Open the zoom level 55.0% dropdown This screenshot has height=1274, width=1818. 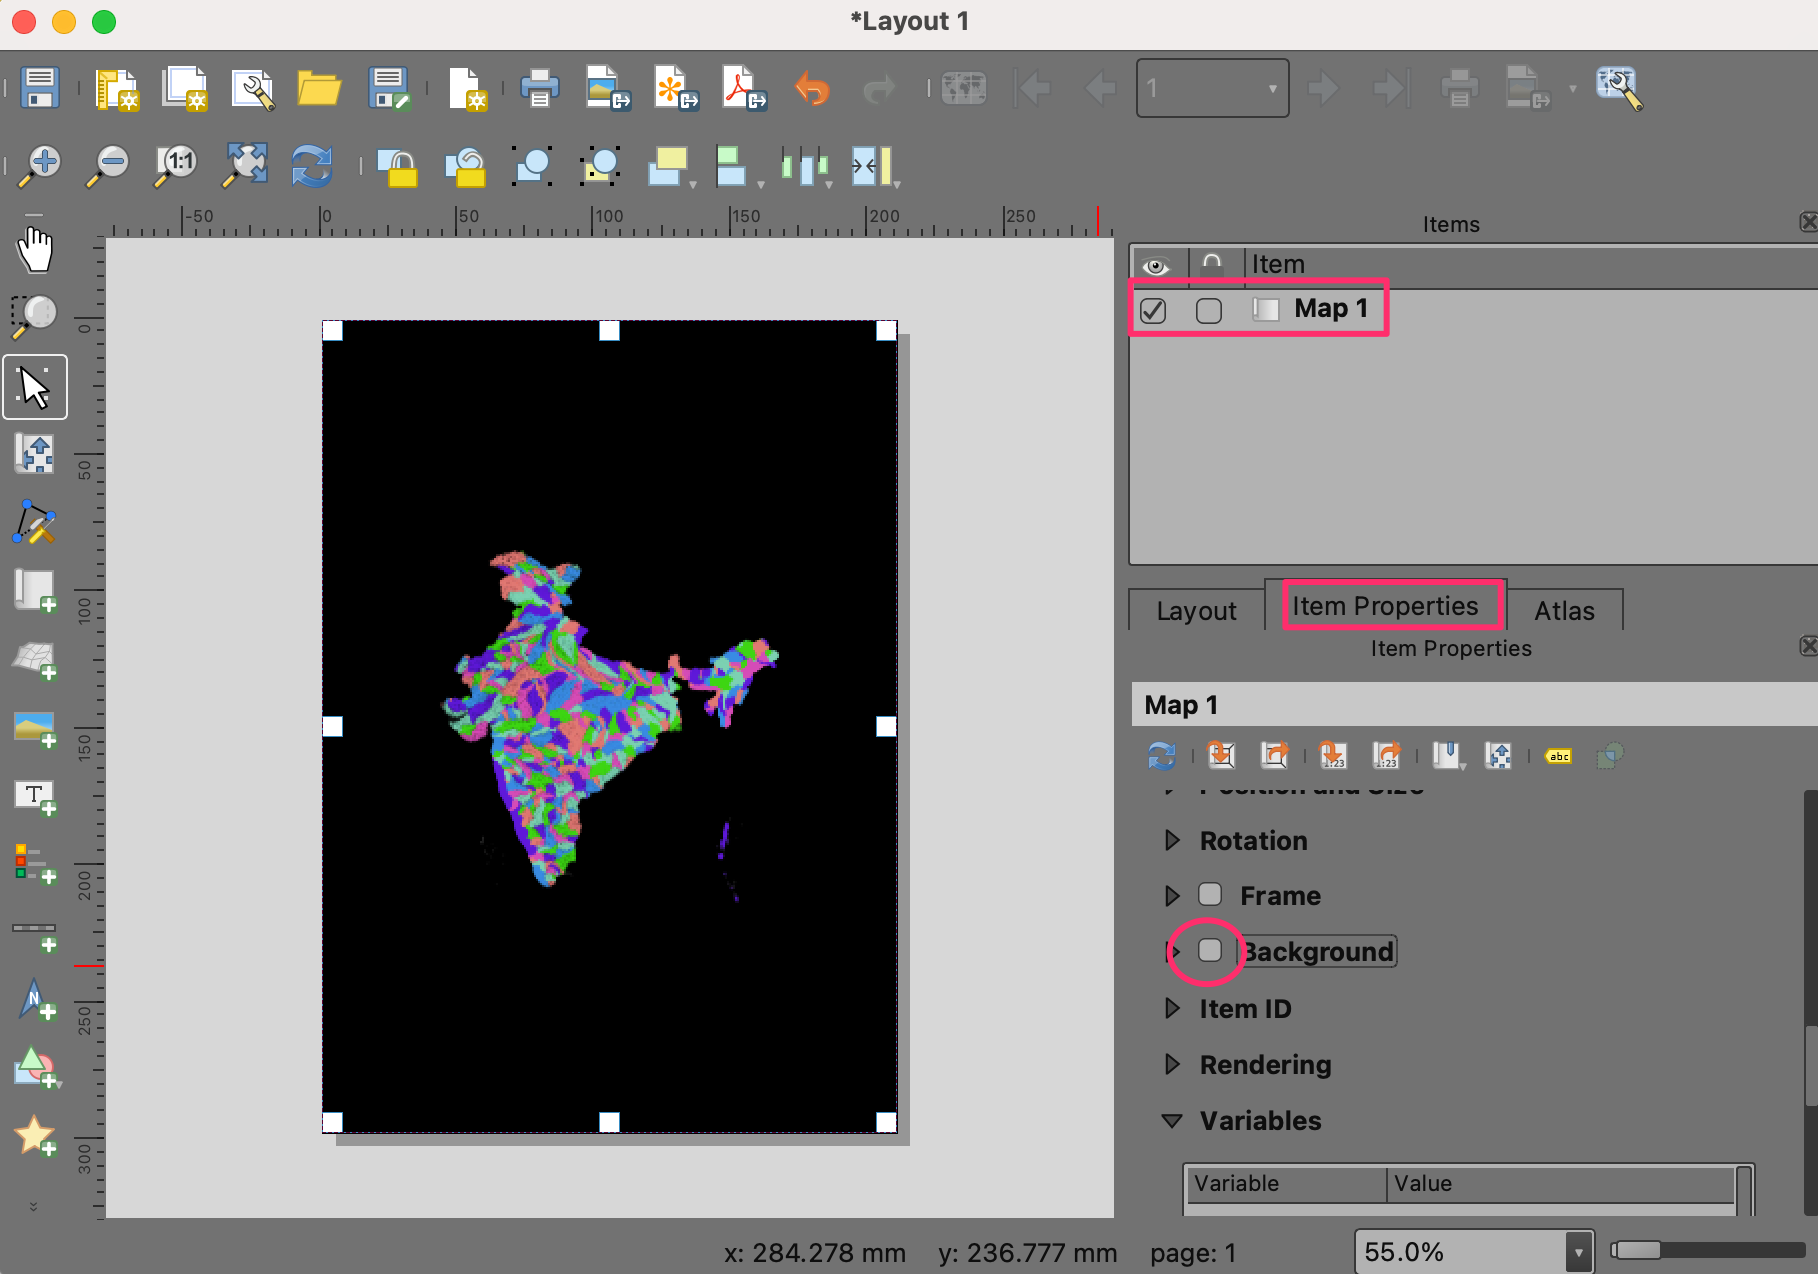coord(1578,1252)
